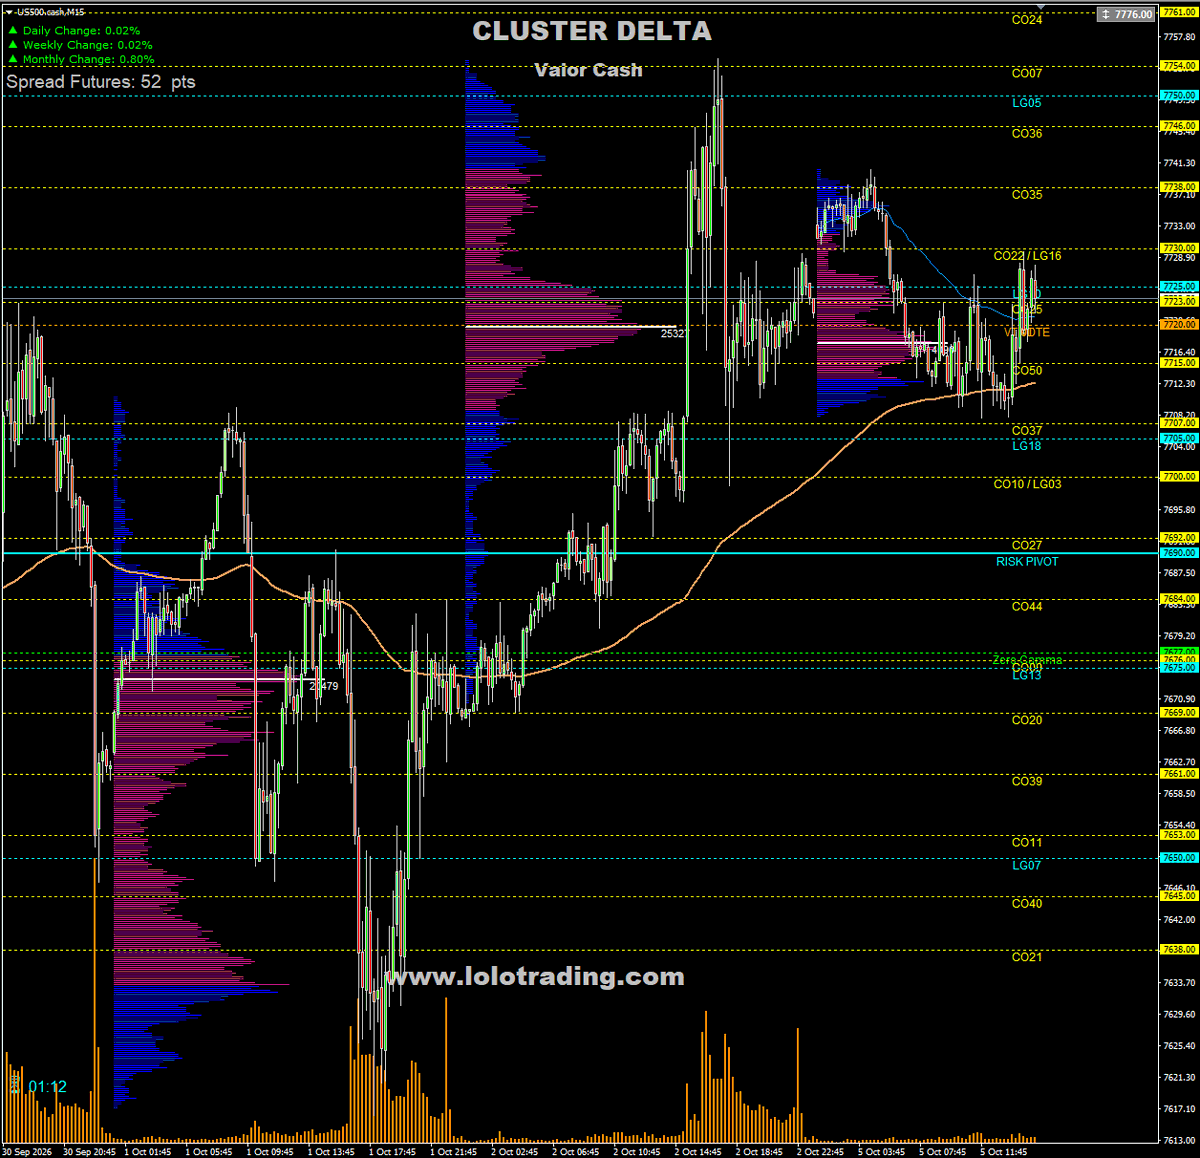Select the CO36 level label
Screen dimensions: 1200x1158
[1027, 134]
